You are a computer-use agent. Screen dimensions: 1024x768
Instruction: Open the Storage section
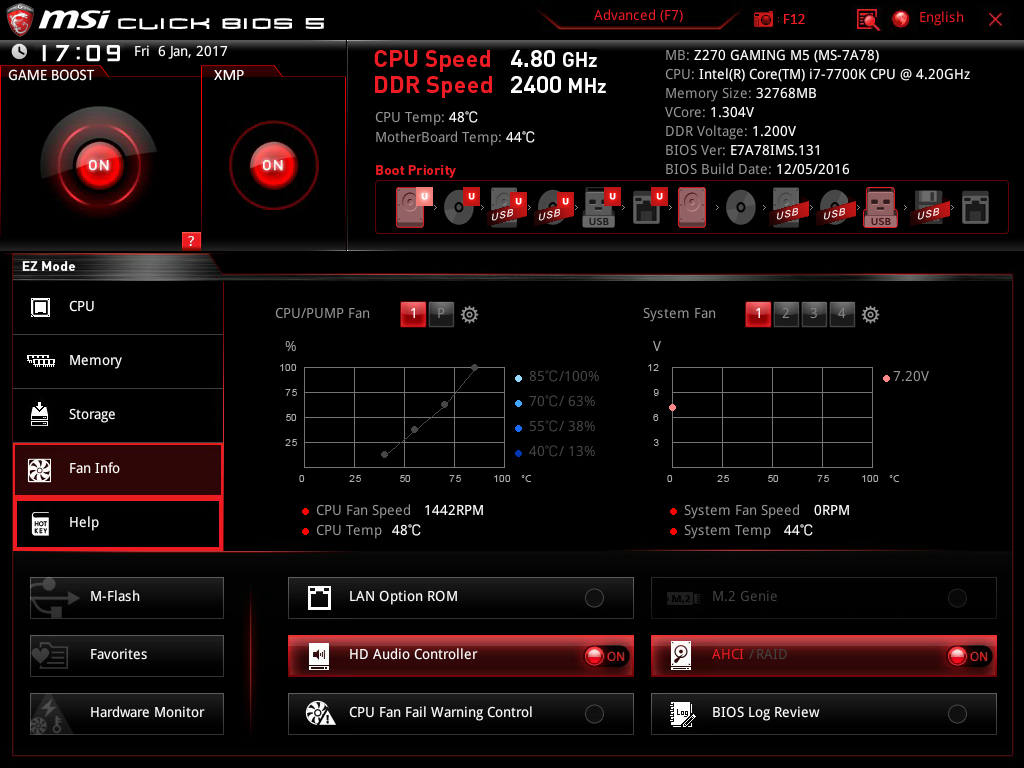[x=118, y=415]
